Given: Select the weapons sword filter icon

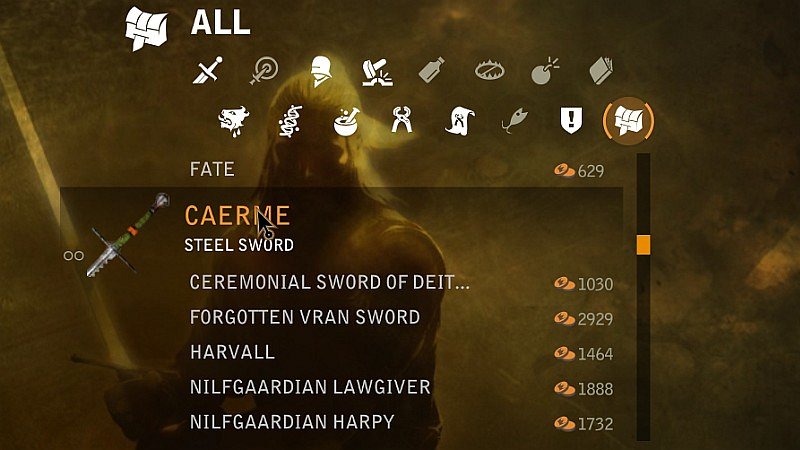Looking at the screenshot, I should coord(207,70).
